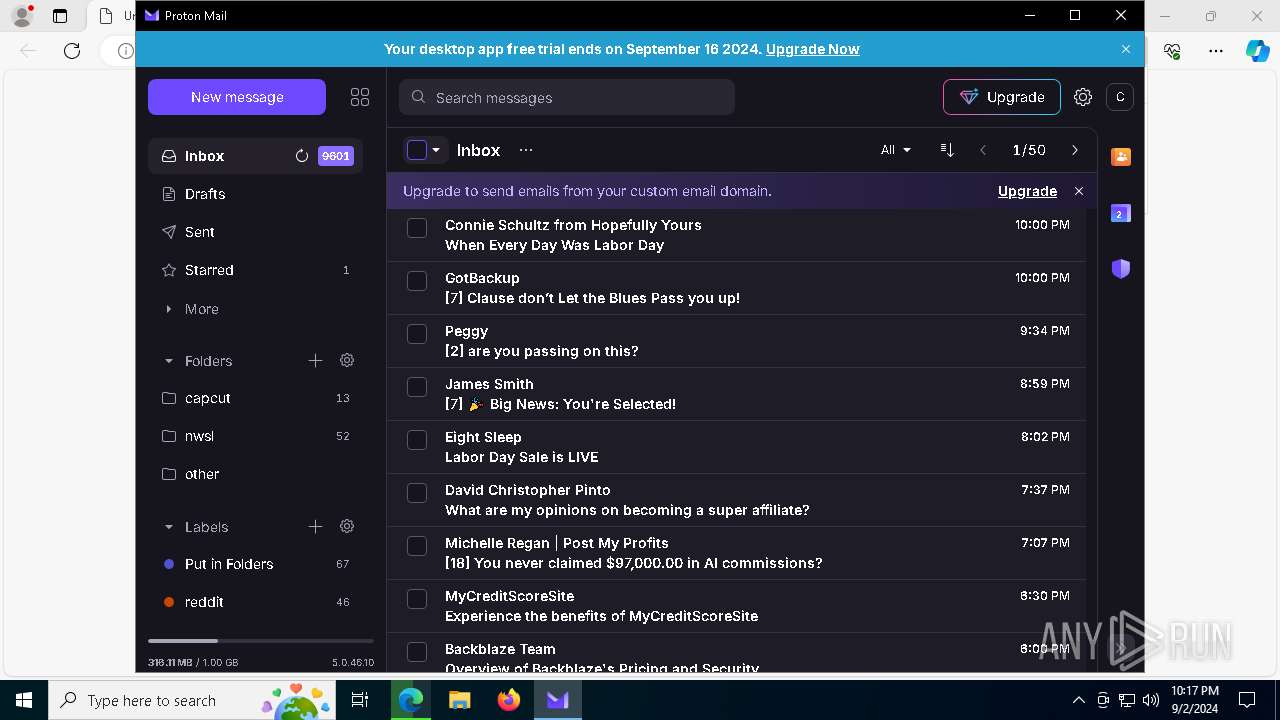Go to next page arrow

coord(1075,150)
